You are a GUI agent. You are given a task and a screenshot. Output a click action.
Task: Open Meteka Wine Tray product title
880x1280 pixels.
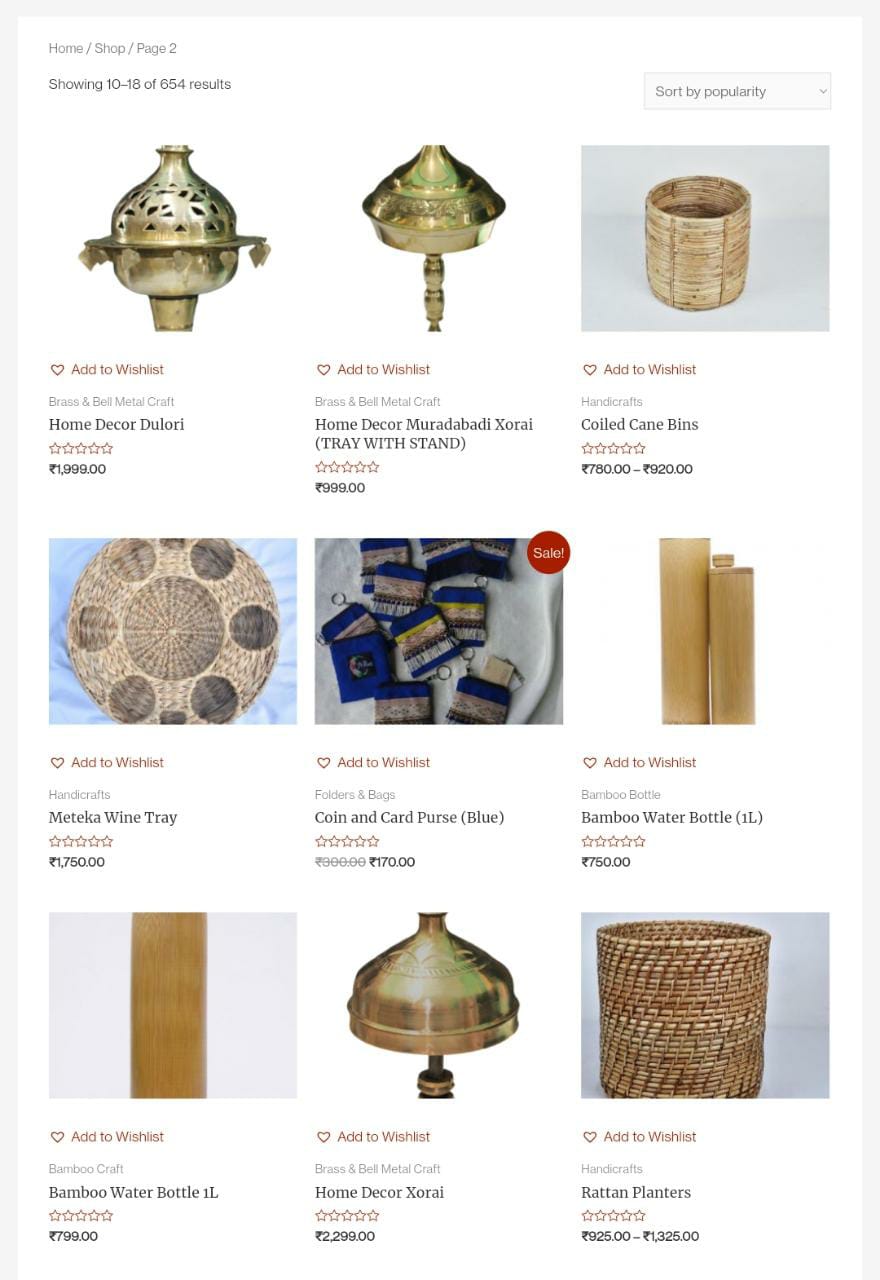point(113,818)
